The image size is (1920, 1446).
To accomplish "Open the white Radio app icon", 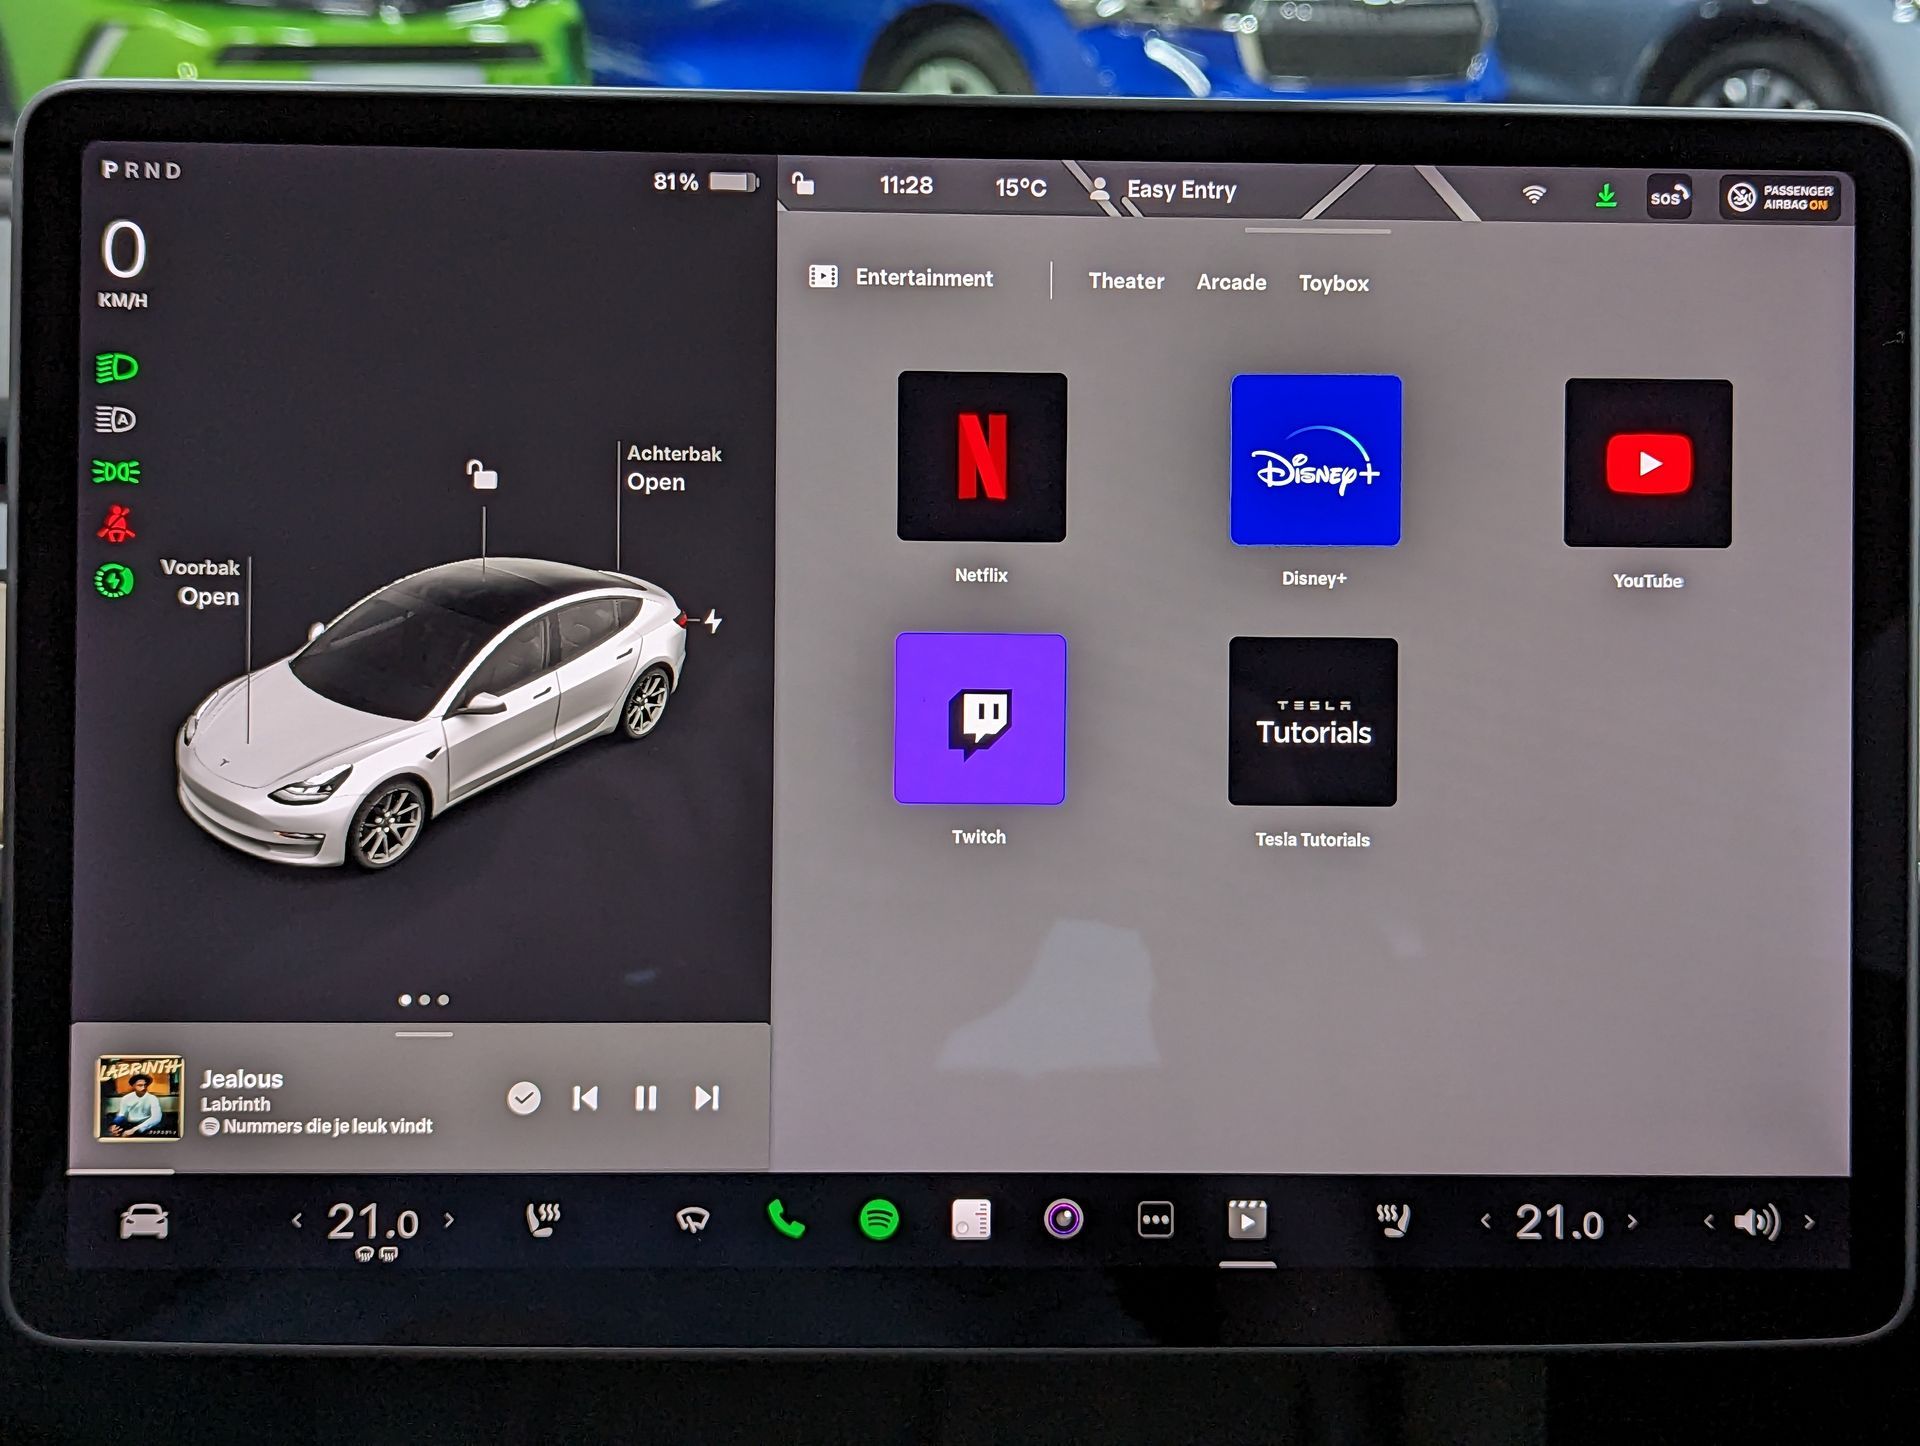I will 971,1219.
